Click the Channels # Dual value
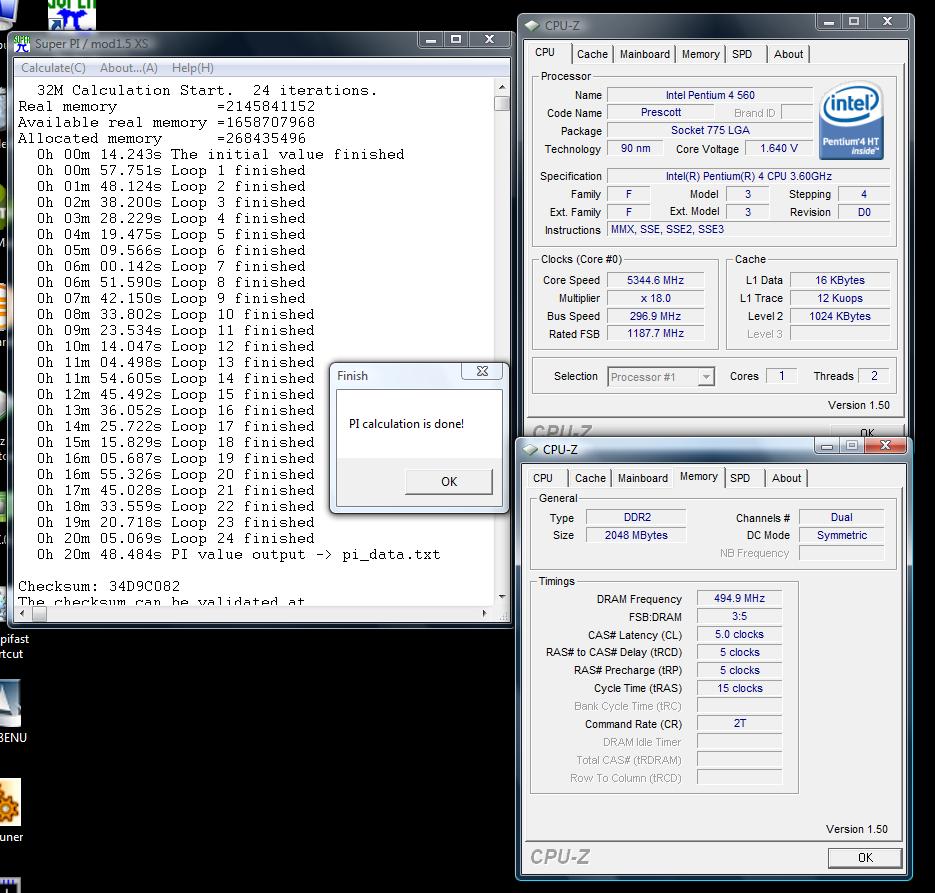The width and height of the screenshot is (935, 893). coord(841,517)
